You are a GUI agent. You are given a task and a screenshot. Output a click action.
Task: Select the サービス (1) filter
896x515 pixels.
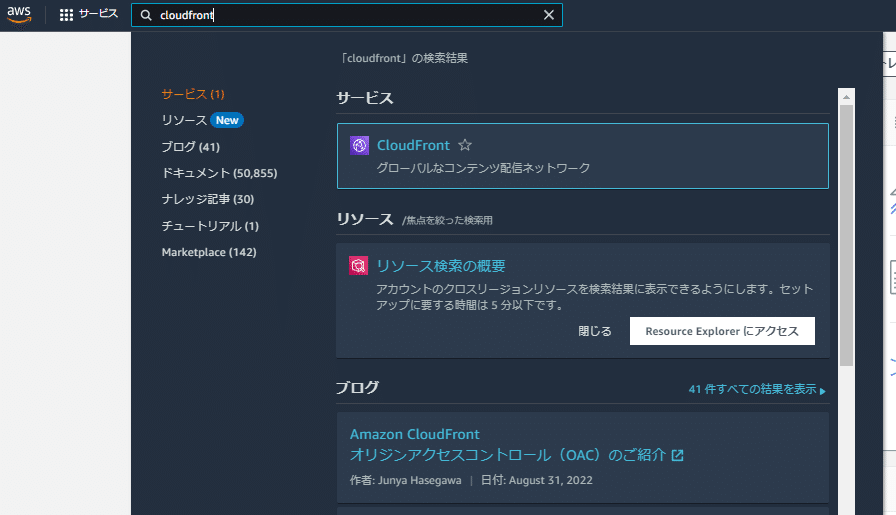(193, 94)
